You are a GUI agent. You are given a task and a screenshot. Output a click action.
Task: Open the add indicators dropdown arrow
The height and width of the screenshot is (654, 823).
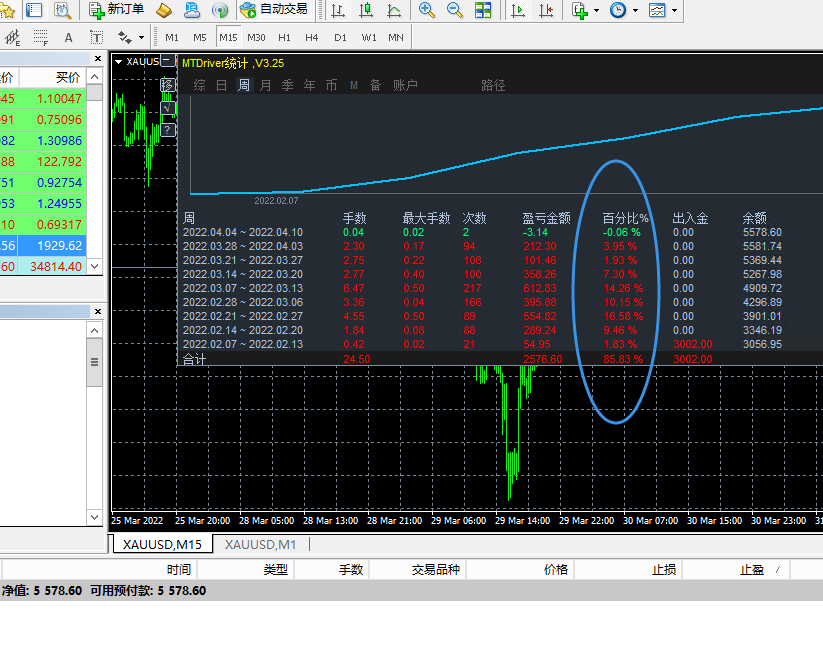coord(596,10)
